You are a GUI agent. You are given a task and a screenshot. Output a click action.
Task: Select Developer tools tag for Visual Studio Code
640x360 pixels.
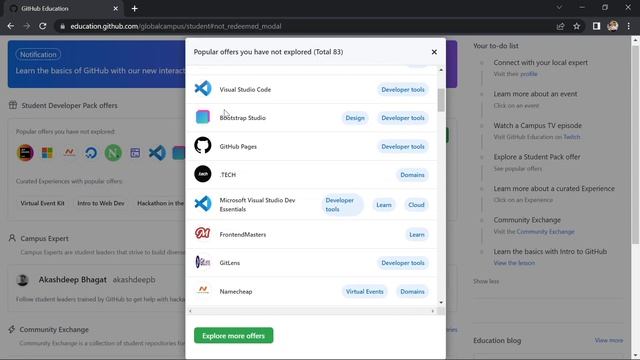[402, 89]
